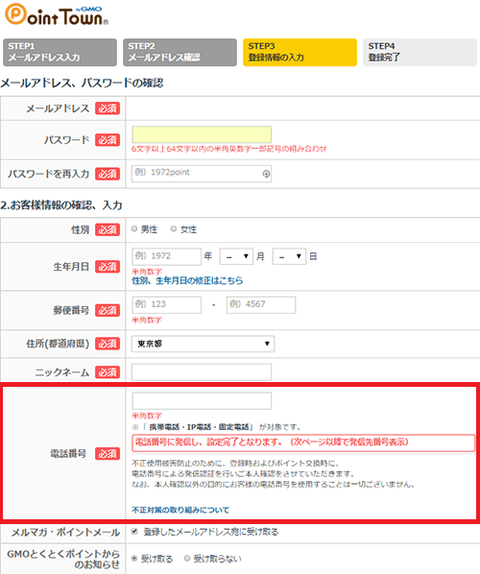Open the birth month dropdown

coord(237,256)
